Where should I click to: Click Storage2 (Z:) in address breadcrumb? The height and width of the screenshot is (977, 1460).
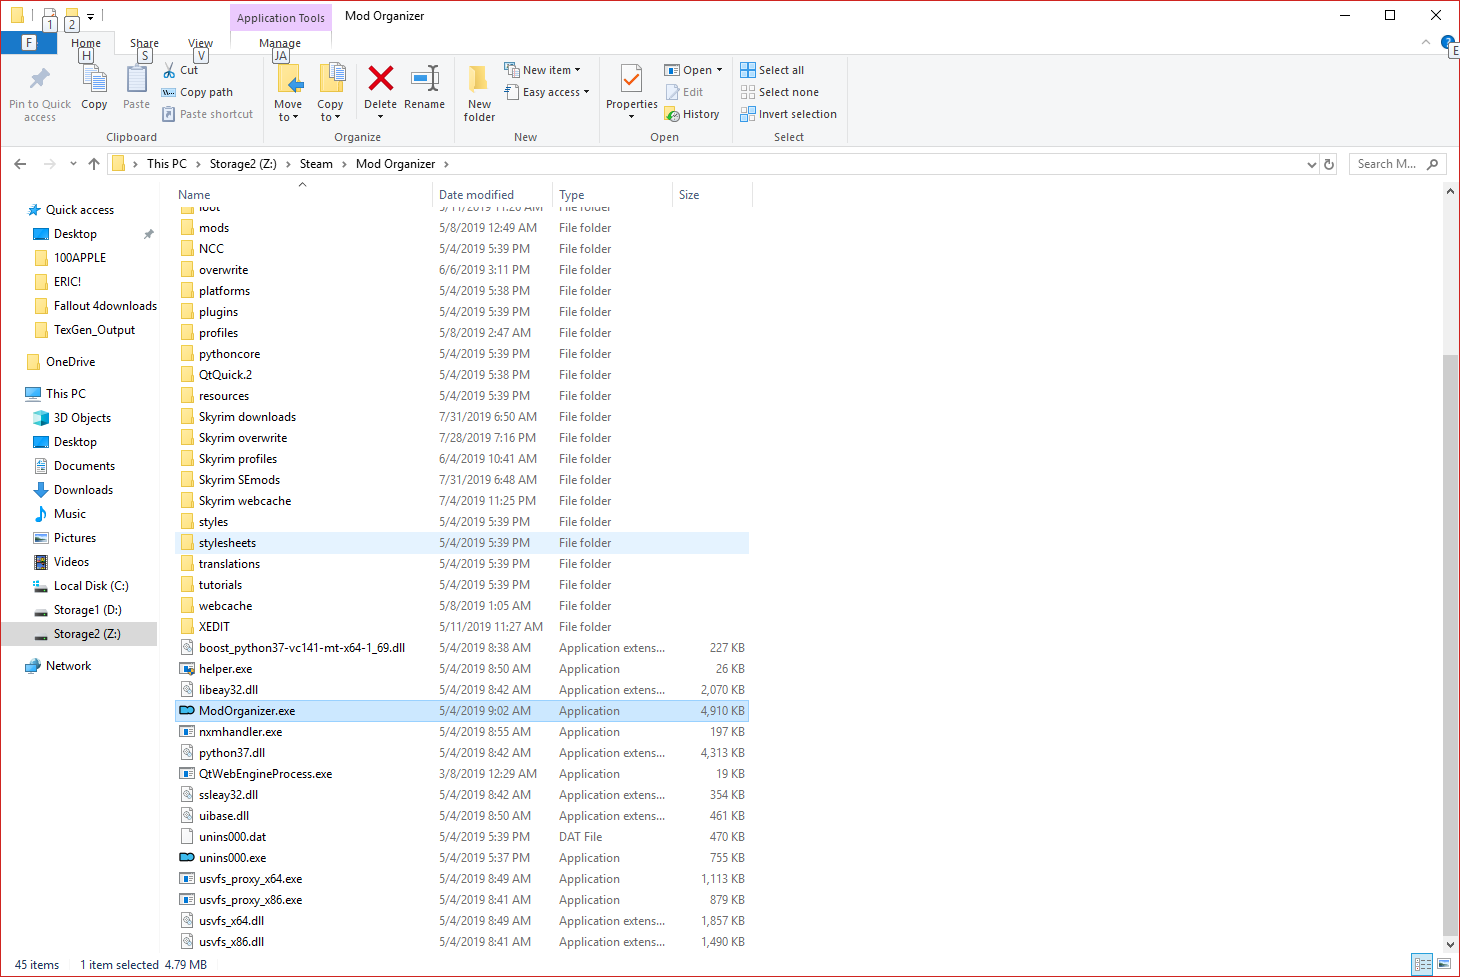[243, 164]
